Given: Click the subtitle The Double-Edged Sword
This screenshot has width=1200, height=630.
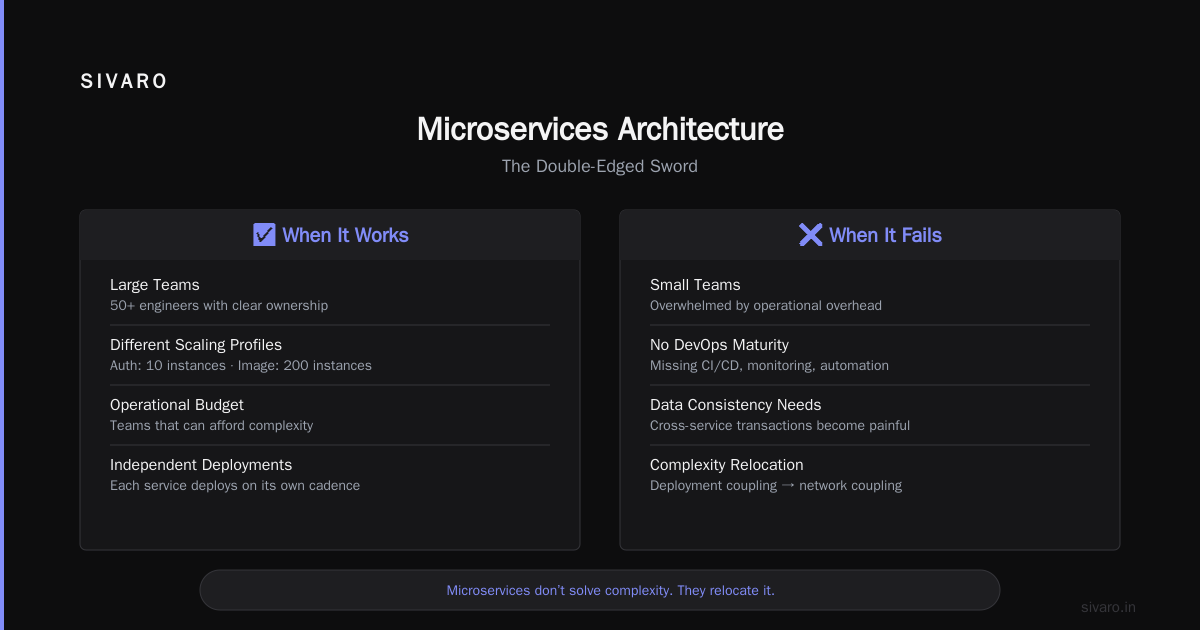Looking at the screenshot, I should click(x=600, y=166).
